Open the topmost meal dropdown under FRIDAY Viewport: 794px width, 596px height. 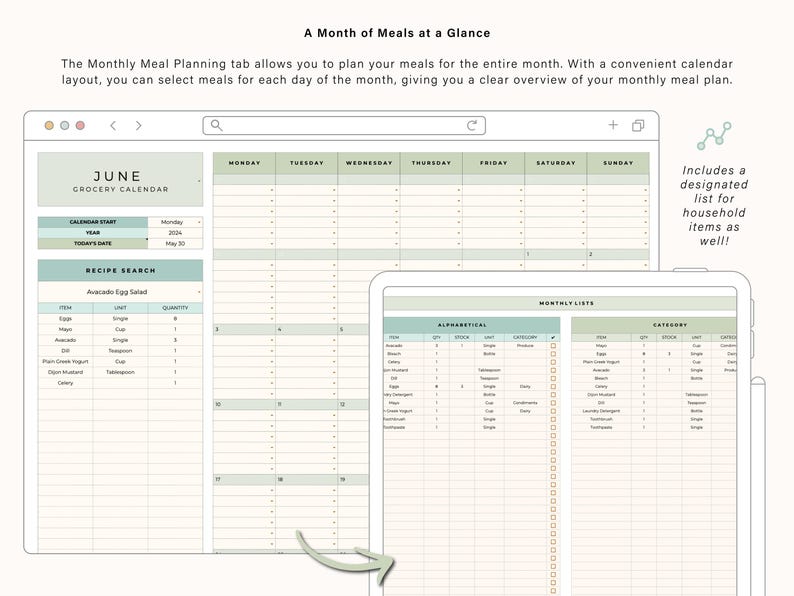click(x=521, y=190)
